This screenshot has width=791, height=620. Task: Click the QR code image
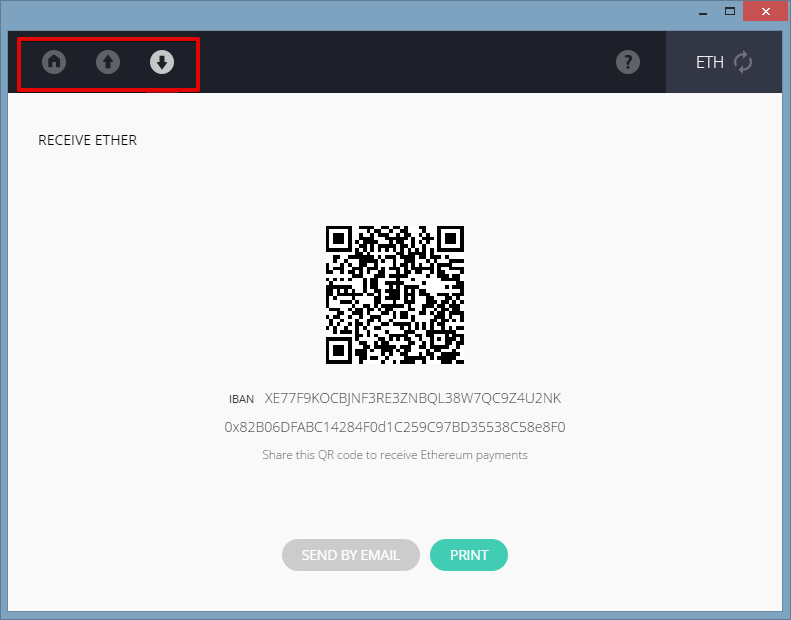[x=395, y=295]
